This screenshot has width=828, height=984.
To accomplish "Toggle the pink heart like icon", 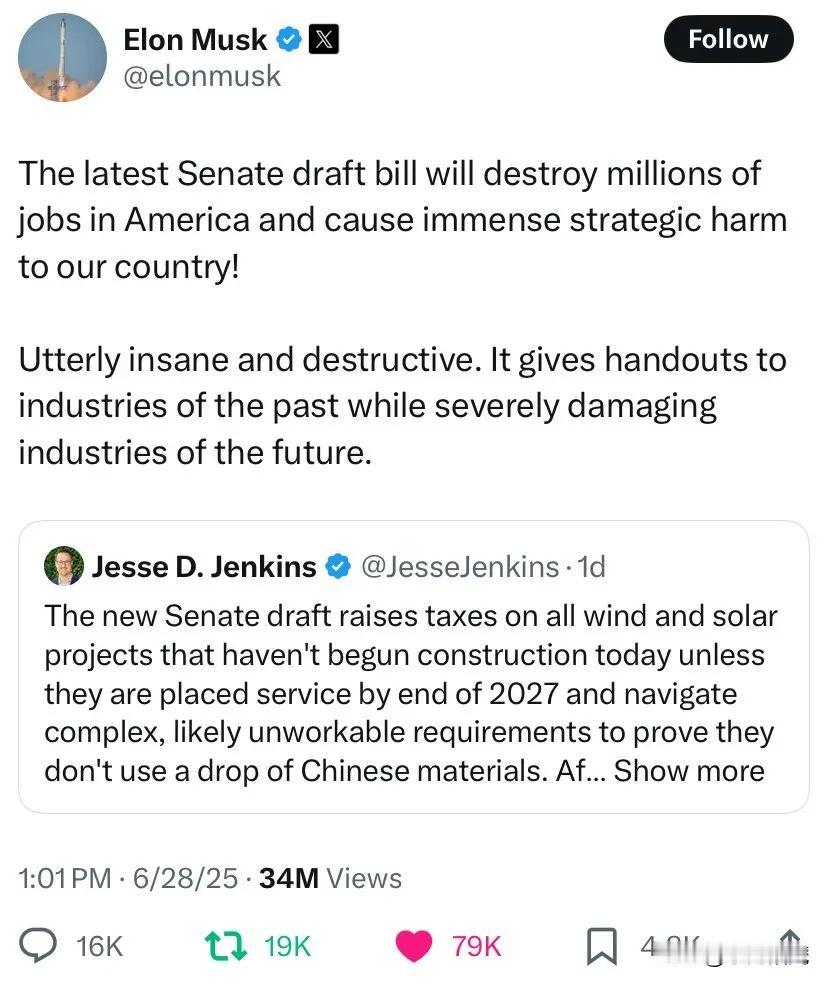I will [x=414, y=946].
